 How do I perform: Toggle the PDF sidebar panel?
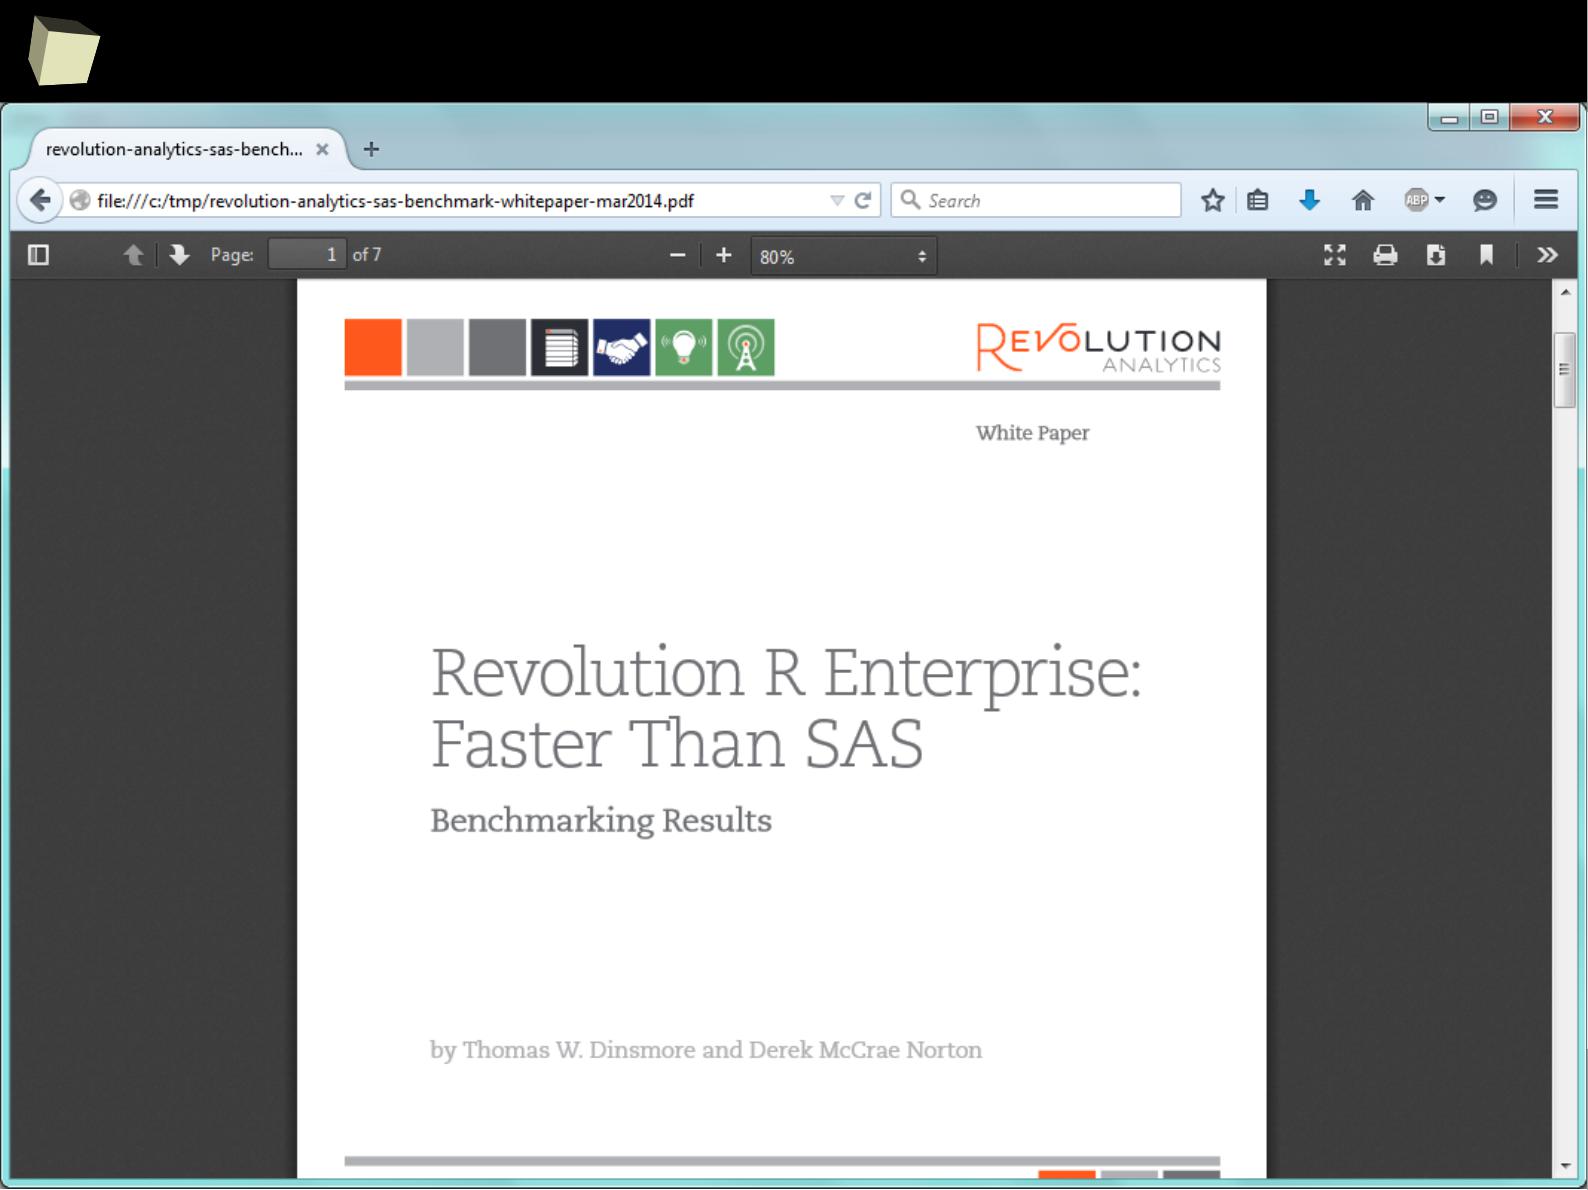pos(39,255)
